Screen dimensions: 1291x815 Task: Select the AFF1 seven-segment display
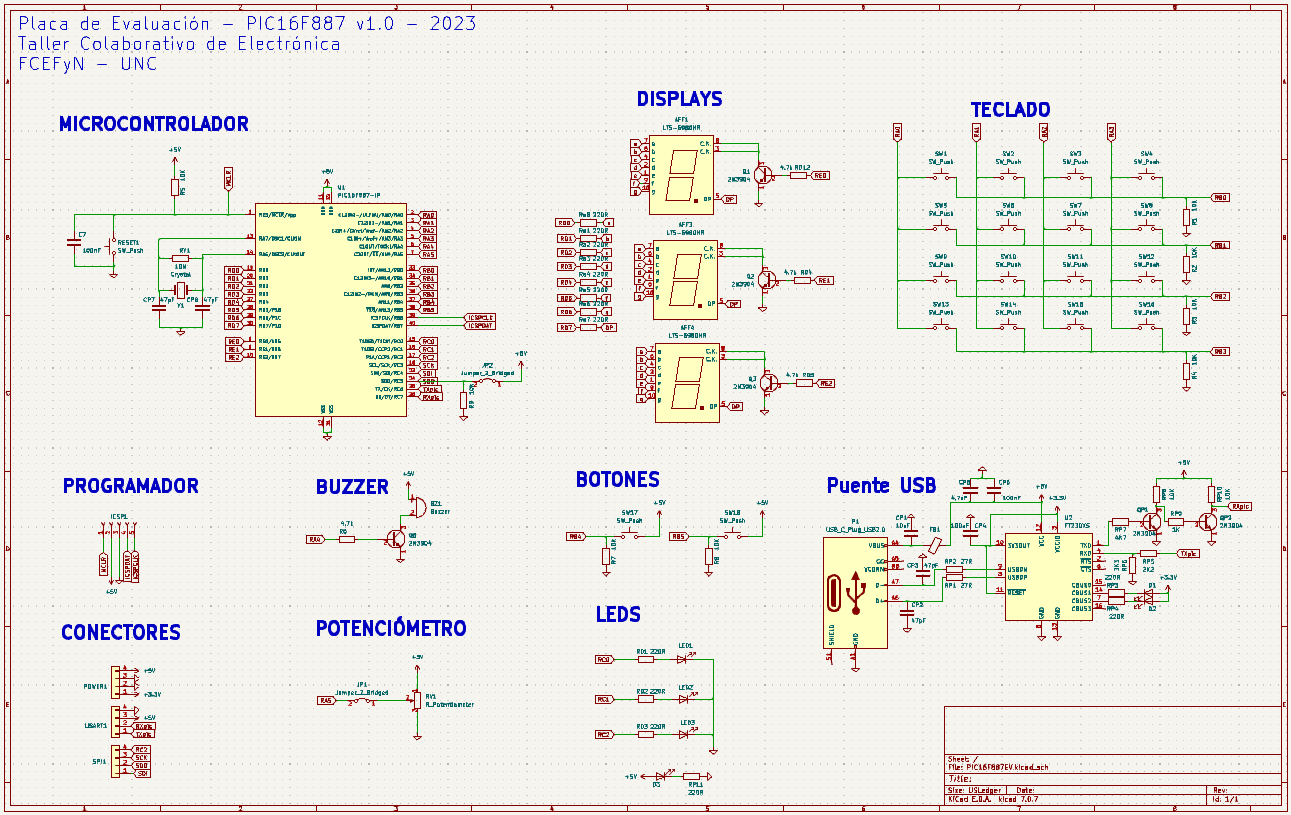pyautogui.click(x=680, y=174)
